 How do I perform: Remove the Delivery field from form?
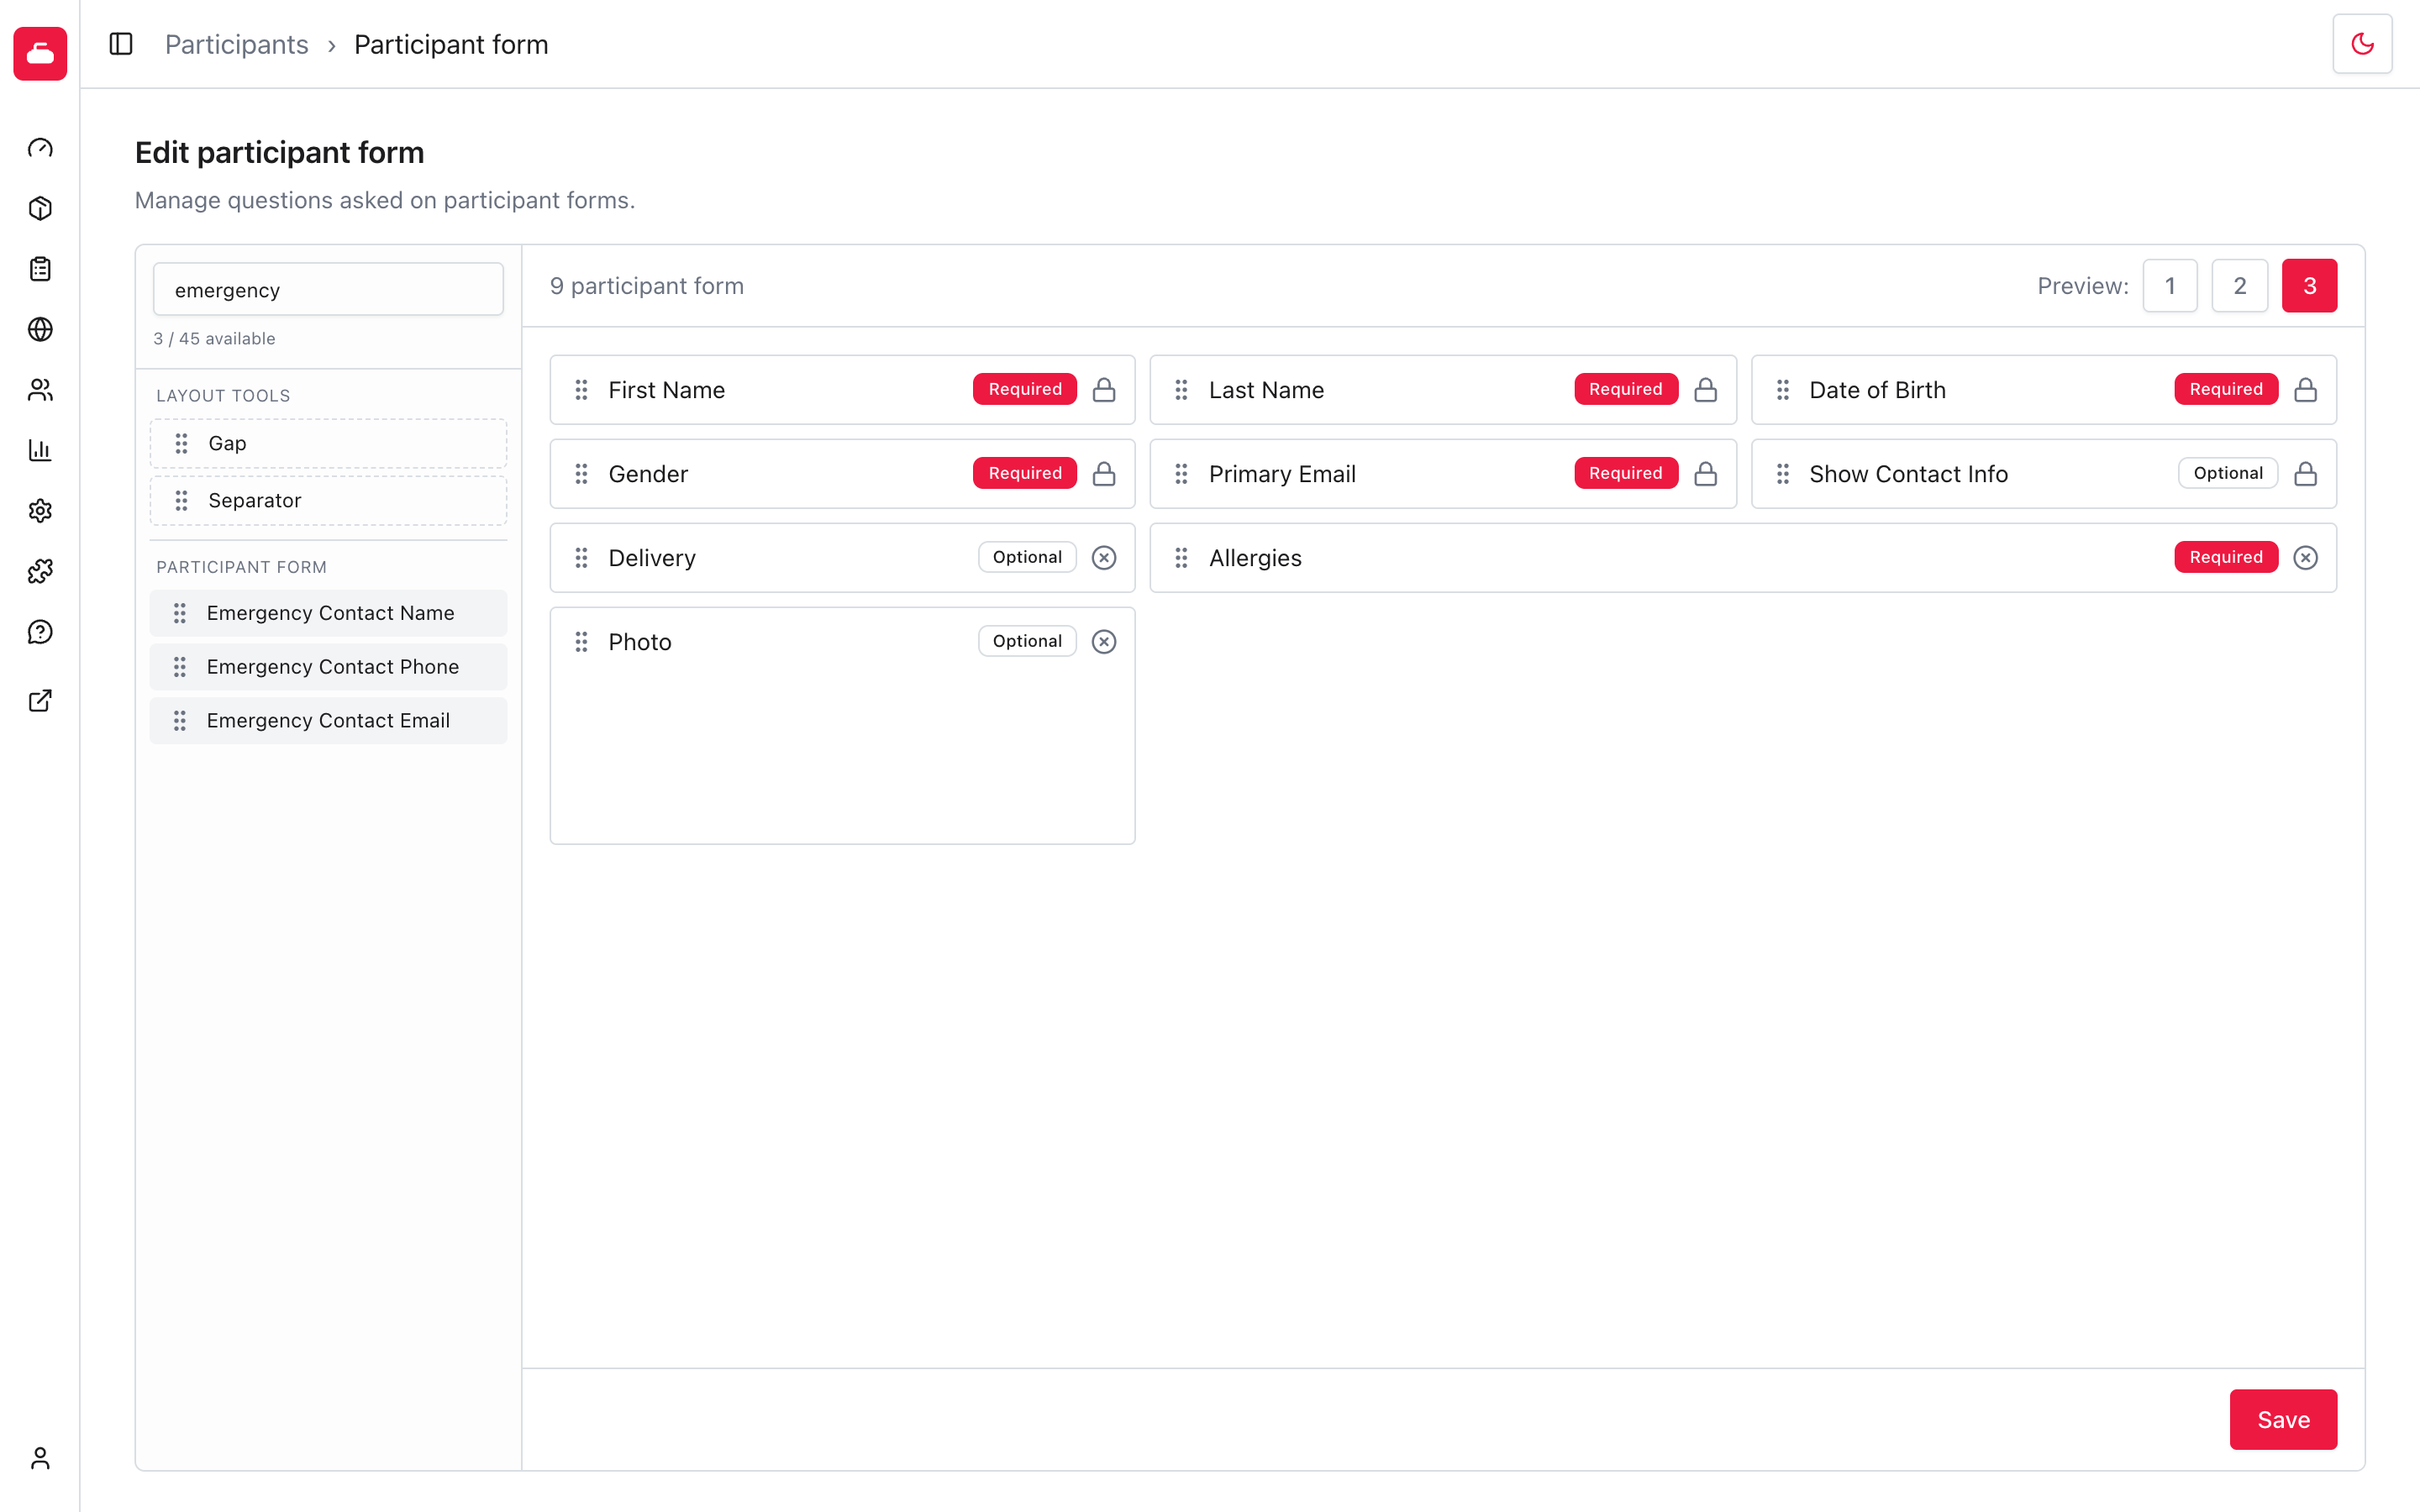1104,558
